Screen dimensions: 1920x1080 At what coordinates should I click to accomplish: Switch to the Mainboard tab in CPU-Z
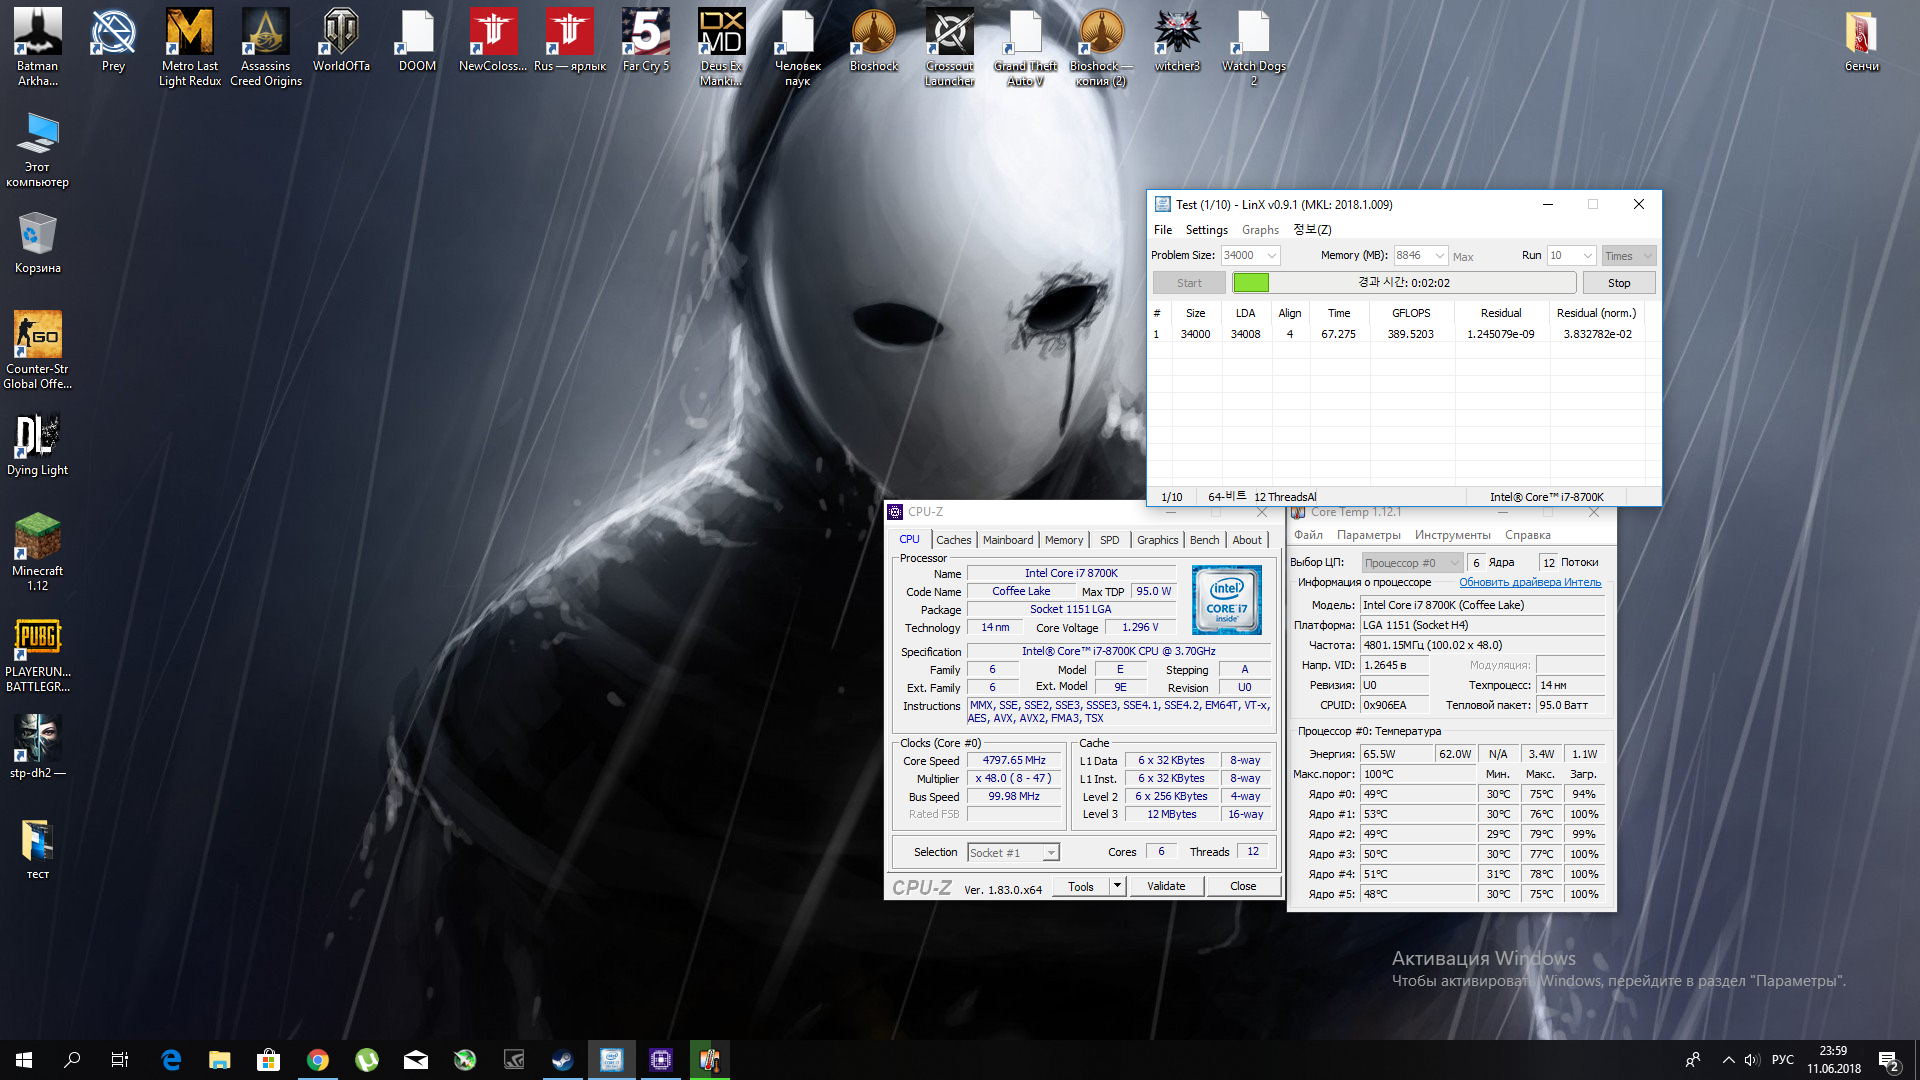(1007, 540)
